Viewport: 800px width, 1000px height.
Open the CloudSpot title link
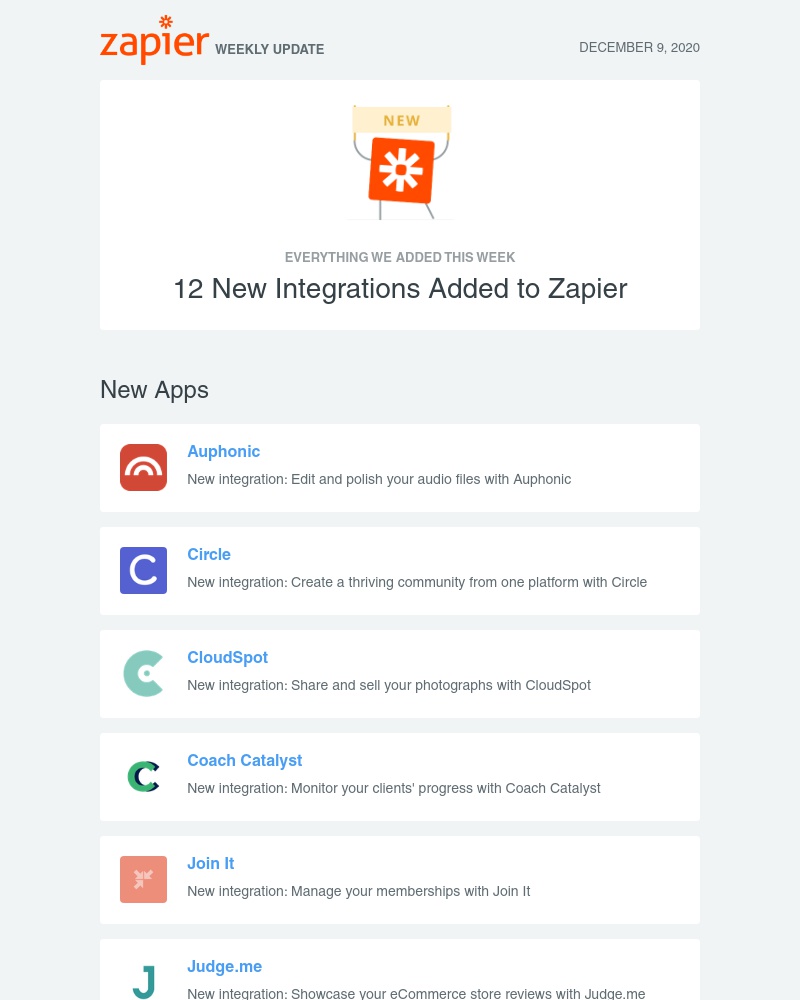click(227, 658)
